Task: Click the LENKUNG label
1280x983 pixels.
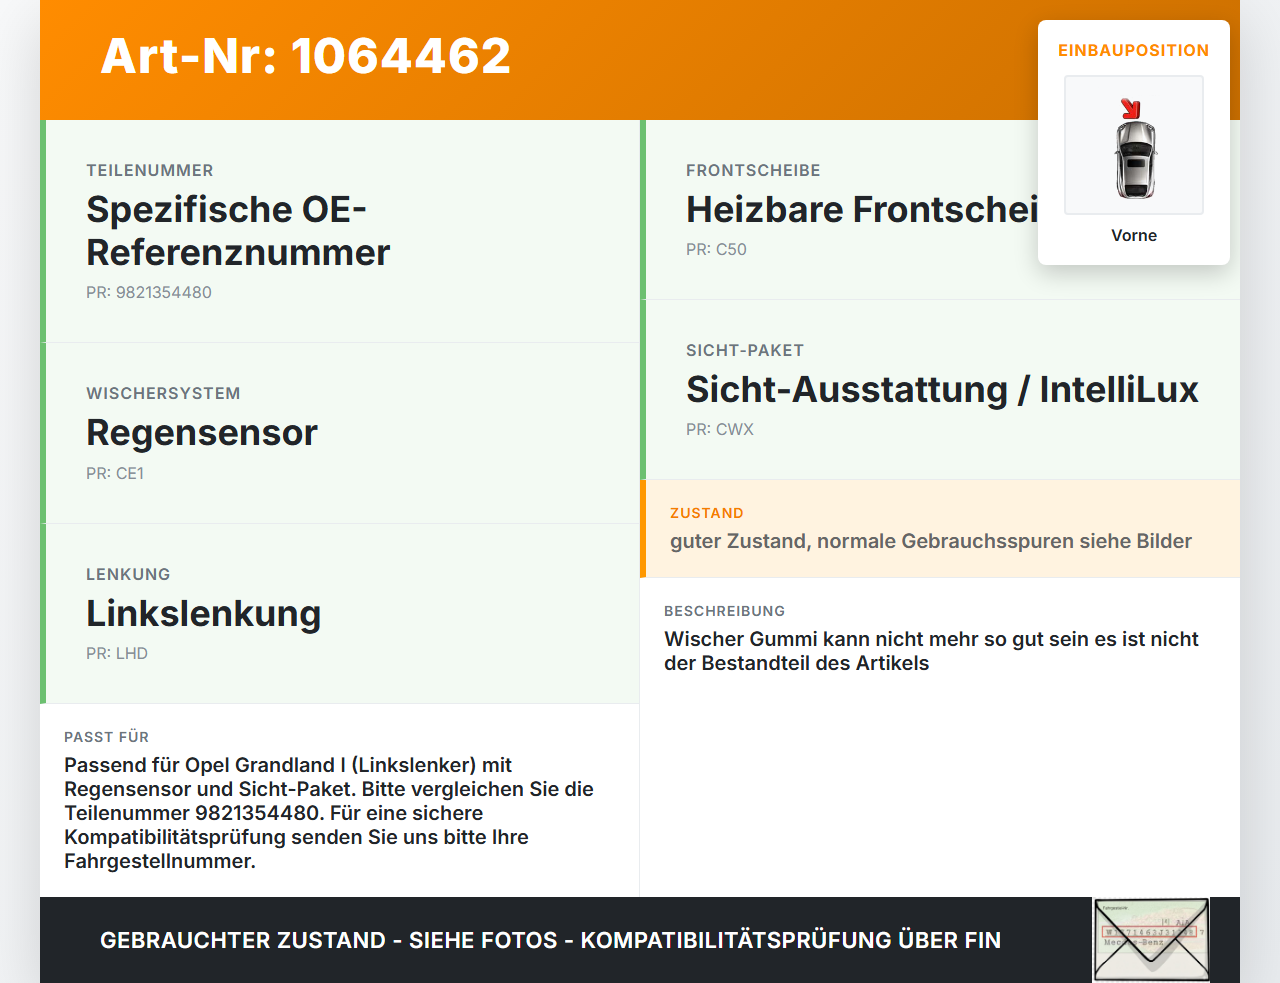Action: coord(128,574)
